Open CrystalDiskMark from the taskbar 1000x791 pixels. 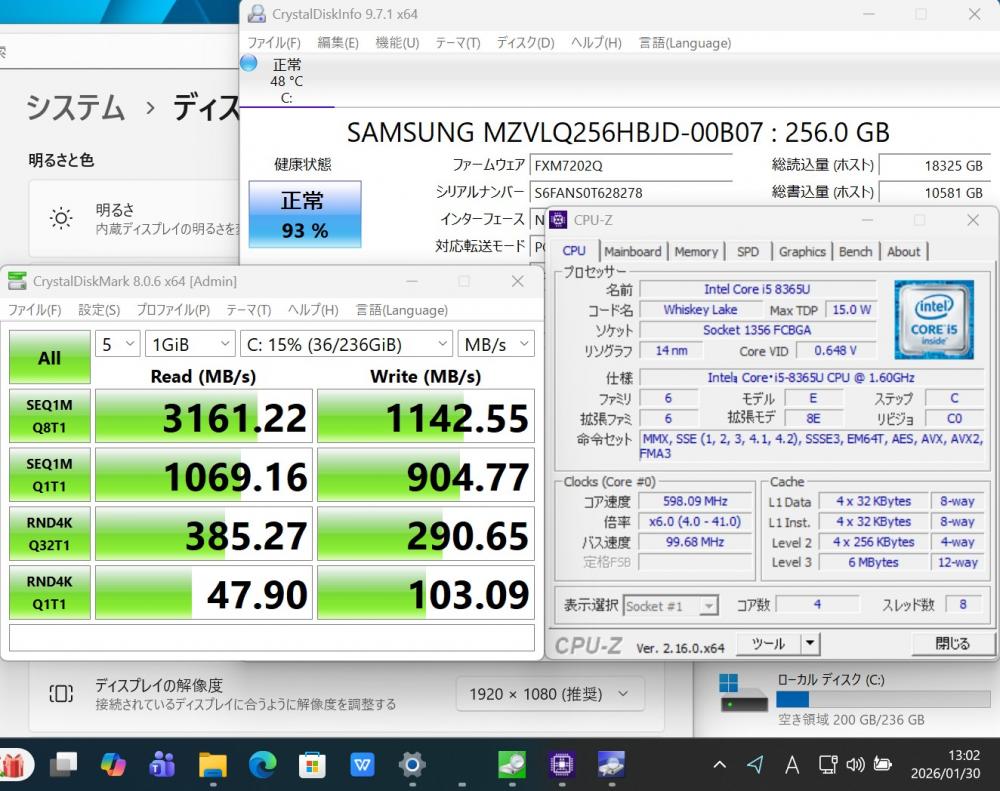(x=512, y=765)
